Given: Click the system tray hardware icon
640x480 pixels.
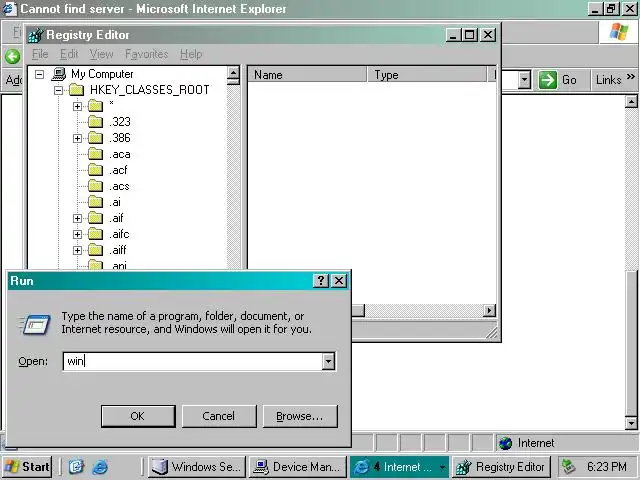Looking at the screenshot, I should point(569,467).
